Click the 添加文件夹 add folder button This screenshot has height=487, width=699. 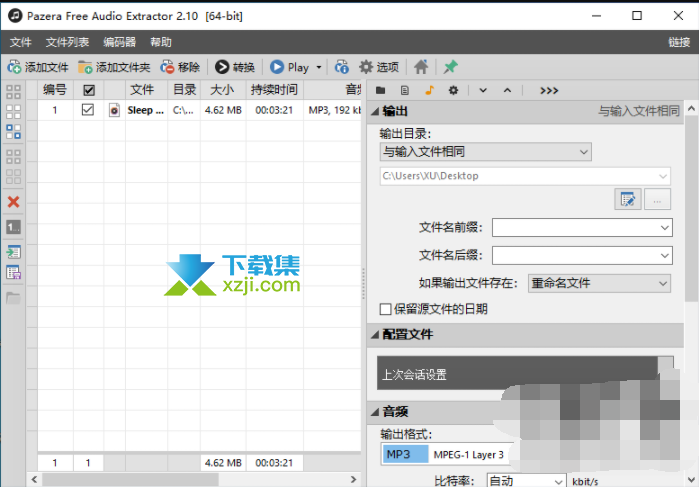click(114, 67)
